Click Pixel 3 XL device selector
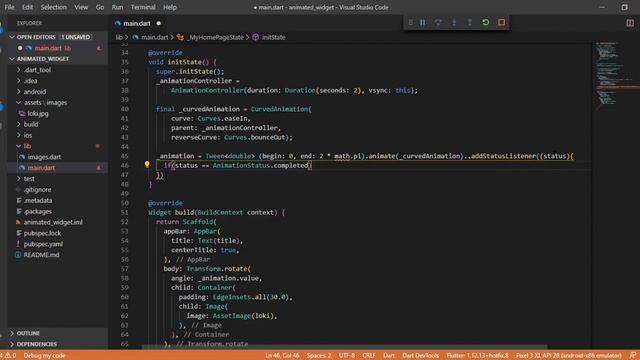The width and height of the screenshot is (640, 360). (569, 356)
